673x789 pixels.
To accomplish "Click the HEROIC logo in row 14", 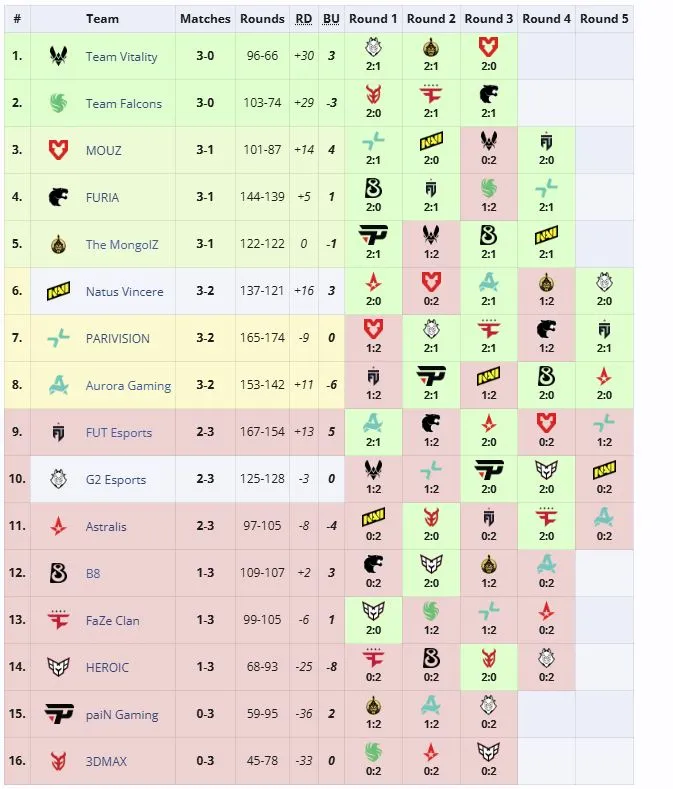I will [58, 667].
